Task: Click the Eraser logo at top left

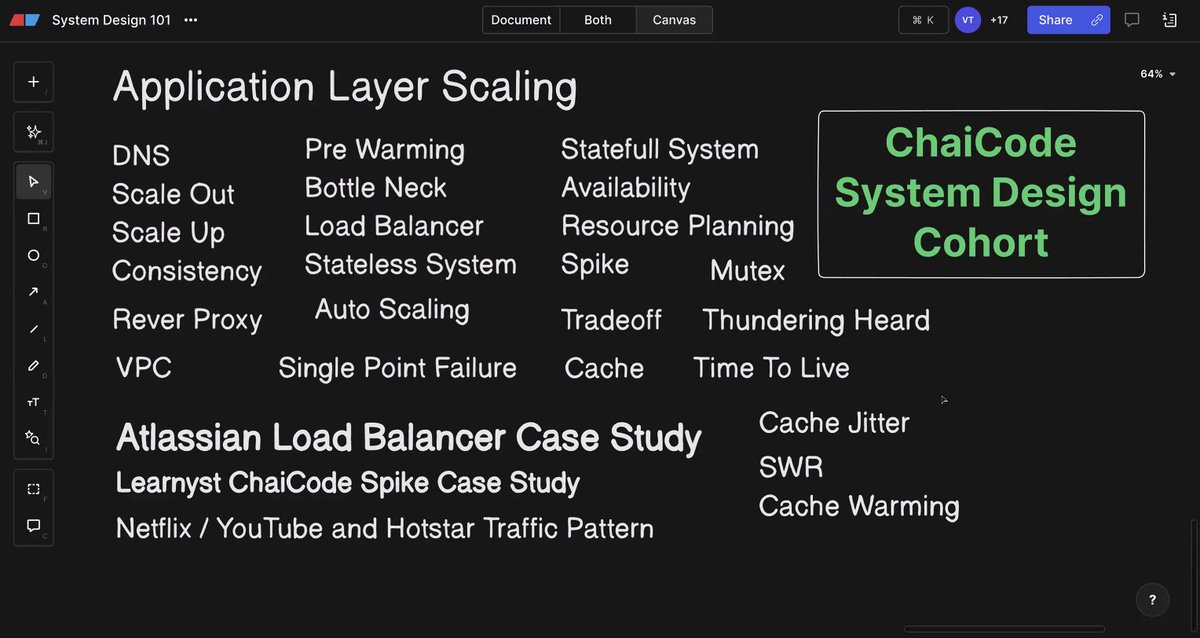Action: click(x=25, y=20)
